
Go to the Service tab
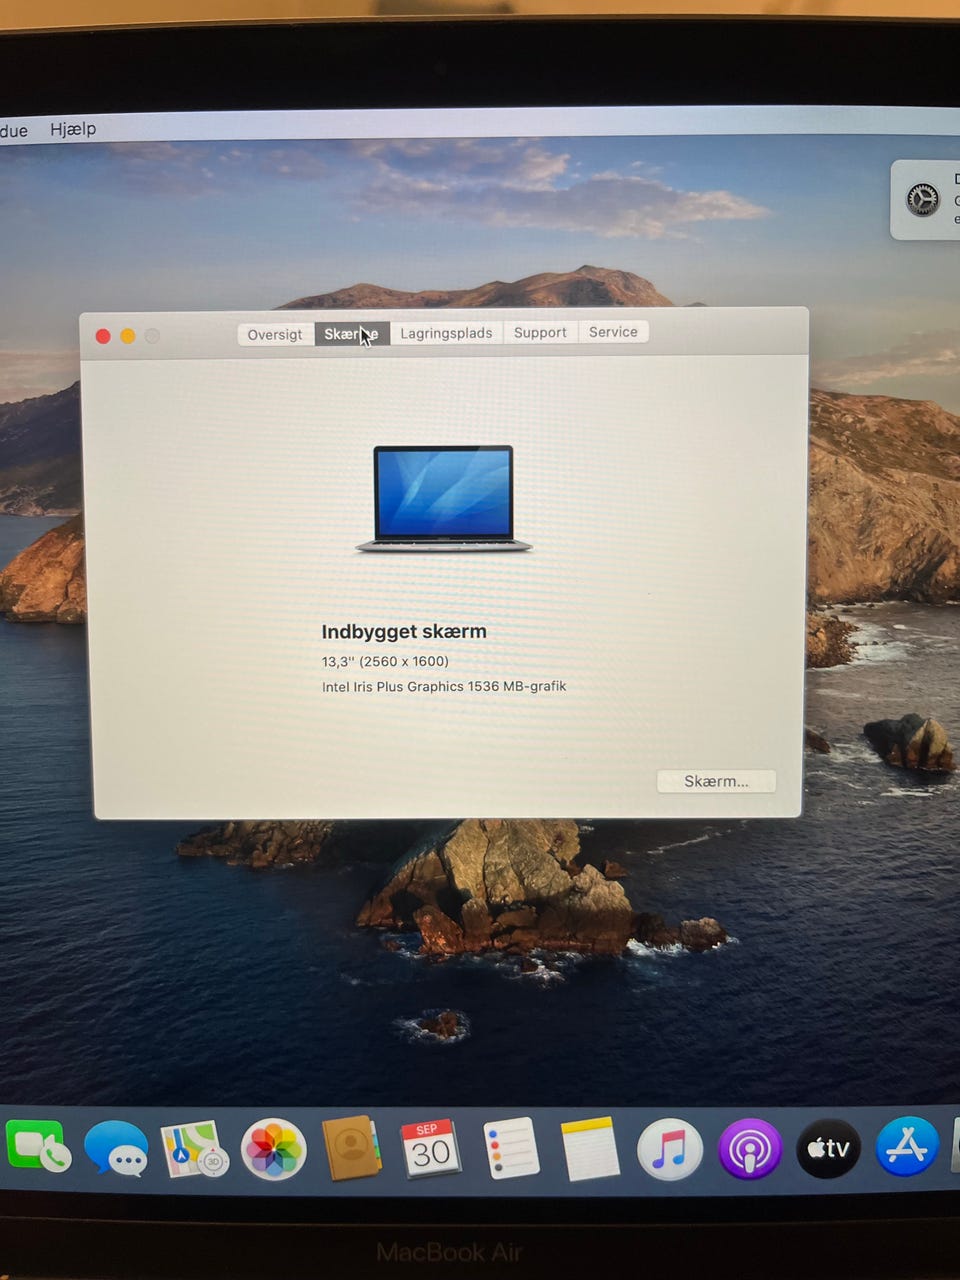tap(613, 332)
